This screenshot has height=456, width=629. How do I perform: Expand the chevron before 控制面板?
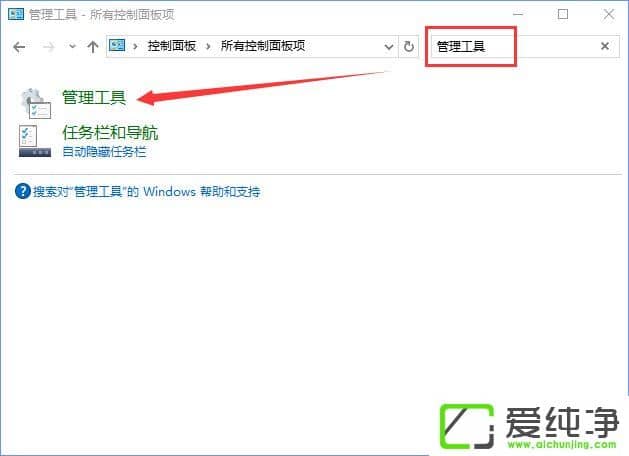click(136, 47)
